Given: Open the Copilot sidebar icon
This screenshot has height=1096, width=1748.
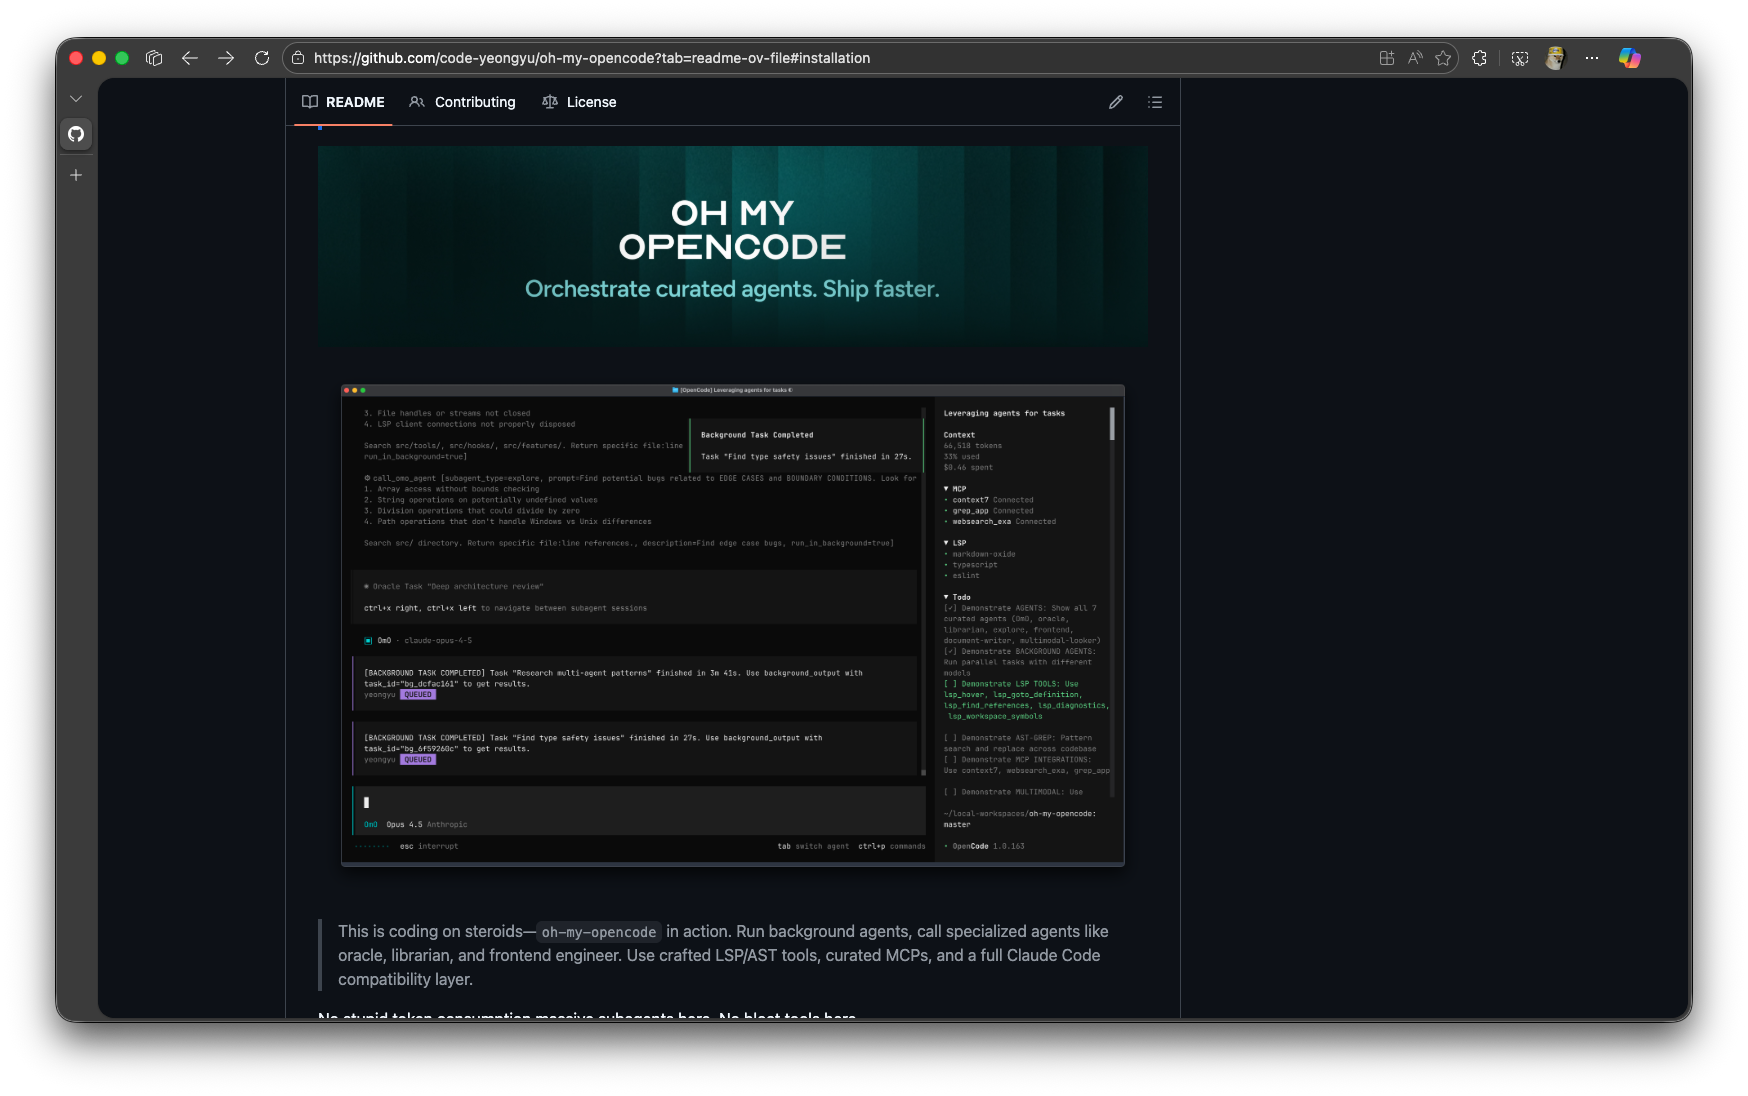Looking at the screenshot, I should coord(1630,58).
